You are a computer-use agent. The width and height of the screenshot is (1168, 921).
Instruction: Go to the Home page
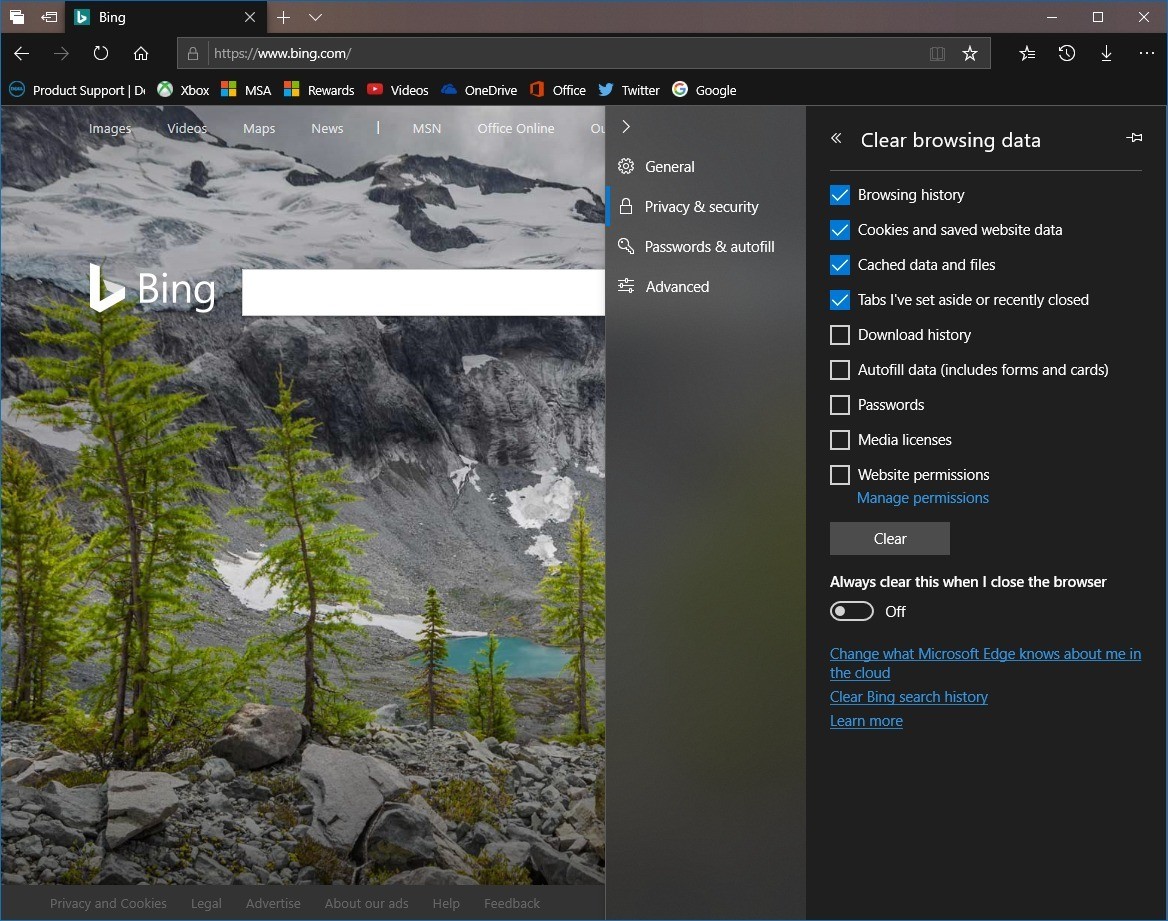click(x=141, y=54)
